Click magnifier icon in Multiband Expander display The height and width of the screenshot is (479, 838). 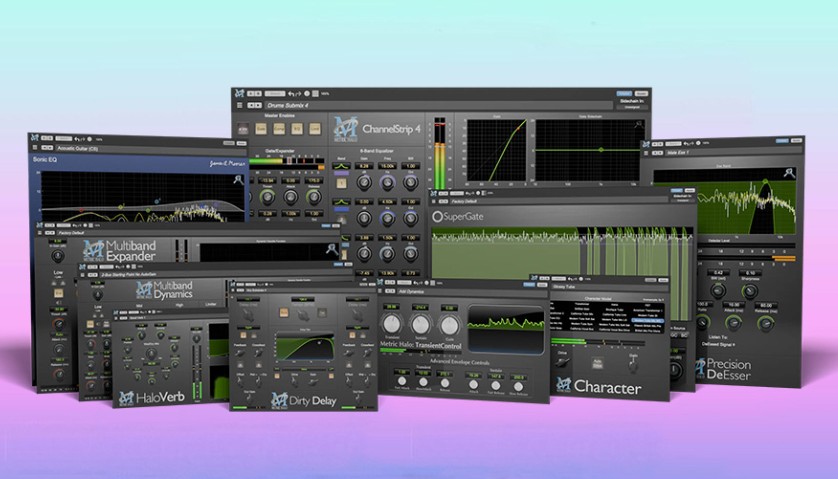click(332, 249)
